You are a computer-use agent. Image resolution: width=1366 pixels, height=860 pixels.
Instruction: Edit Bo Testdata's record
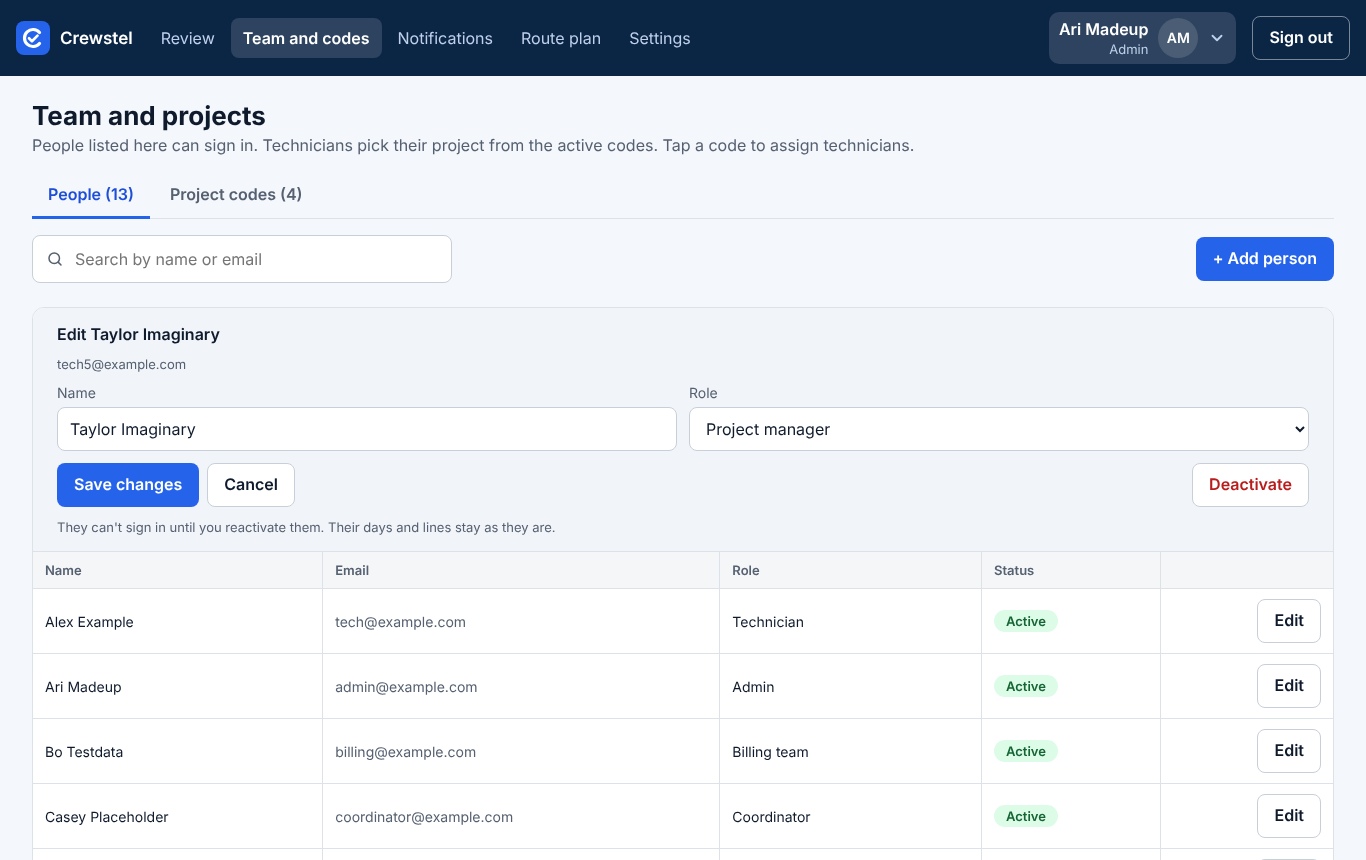pyautogui.click(x=1289, y=751)
